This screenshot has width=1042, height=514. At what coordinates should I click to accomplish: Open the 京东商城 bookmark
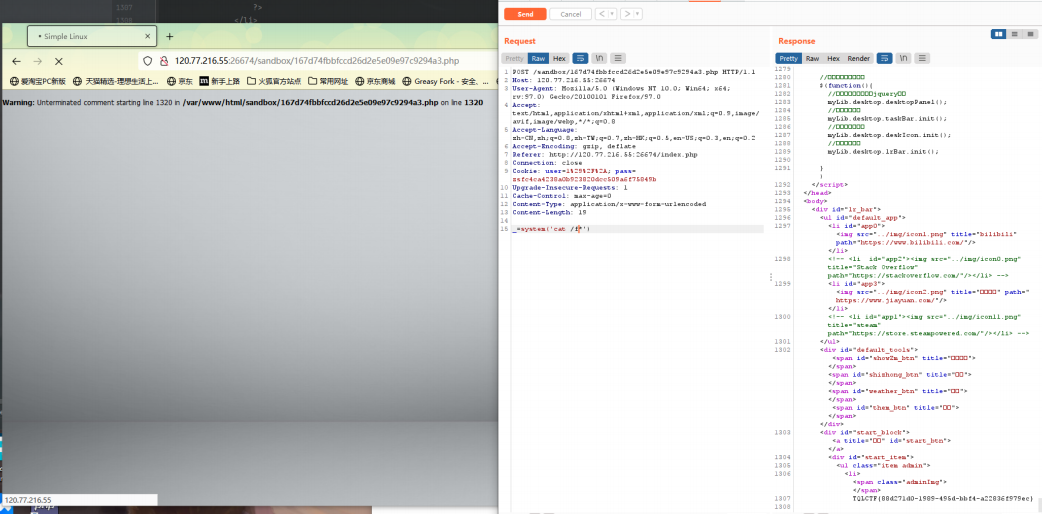[x=375, y=82]
